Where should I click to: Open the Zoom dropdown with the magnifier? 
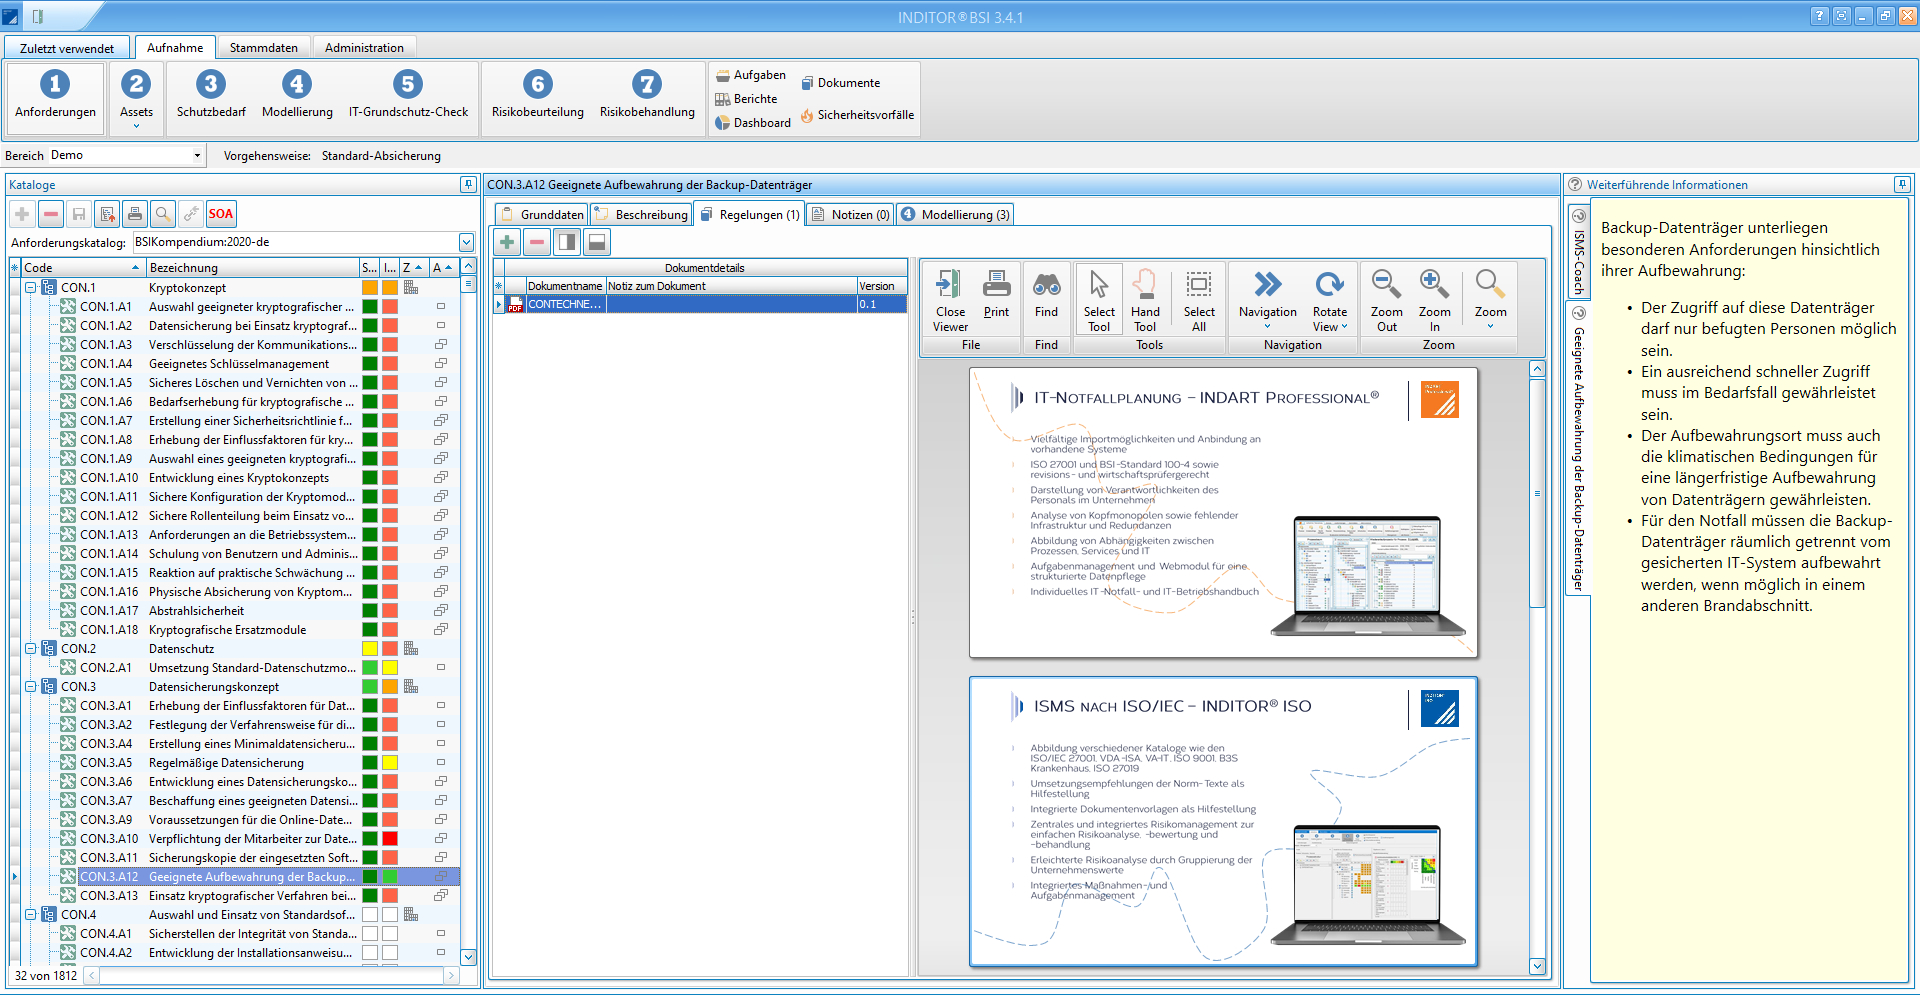pyautogui.click(x=1490, y=300)
